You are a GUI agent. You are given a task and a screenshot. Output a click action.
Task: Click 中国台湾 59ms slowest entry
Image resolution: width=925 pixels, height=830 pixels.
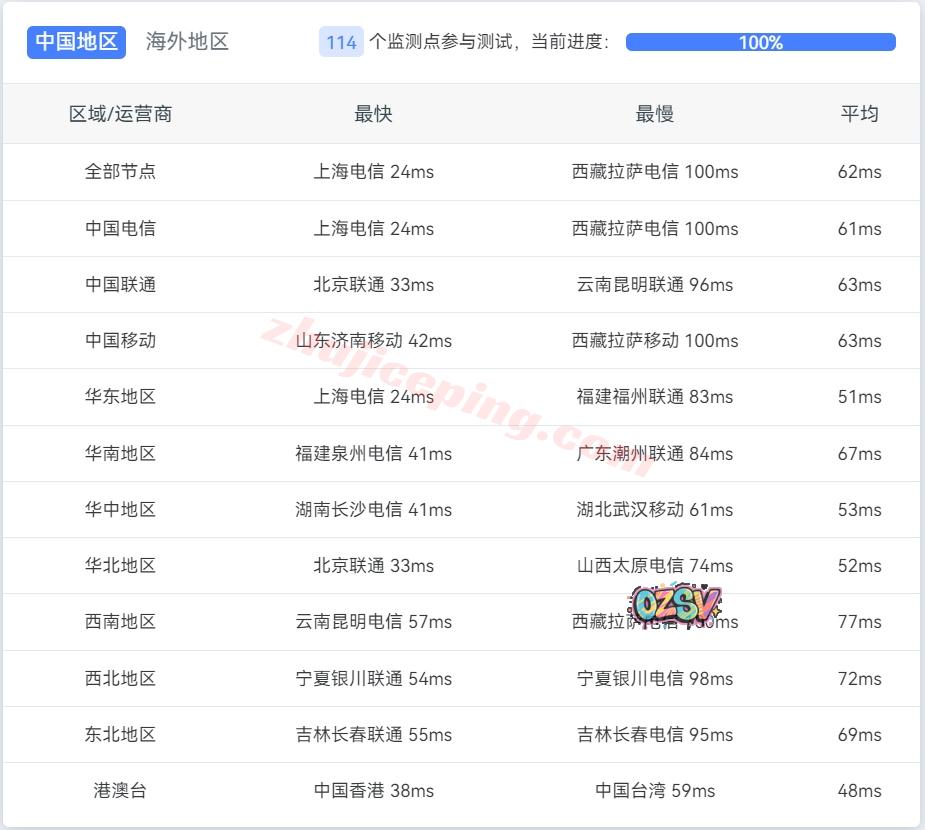point(654,791)
